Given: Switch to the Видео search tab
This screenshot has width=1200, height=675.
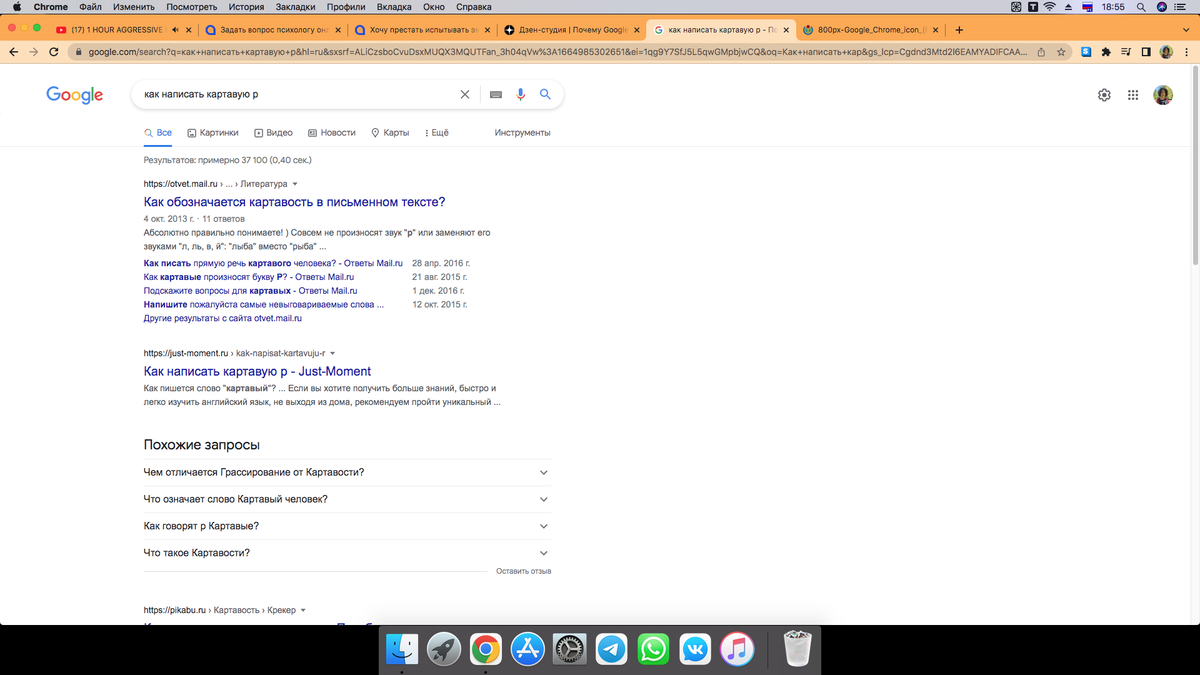Looking at the screenshot, I should pyautogui.click(x=274, y=132).
